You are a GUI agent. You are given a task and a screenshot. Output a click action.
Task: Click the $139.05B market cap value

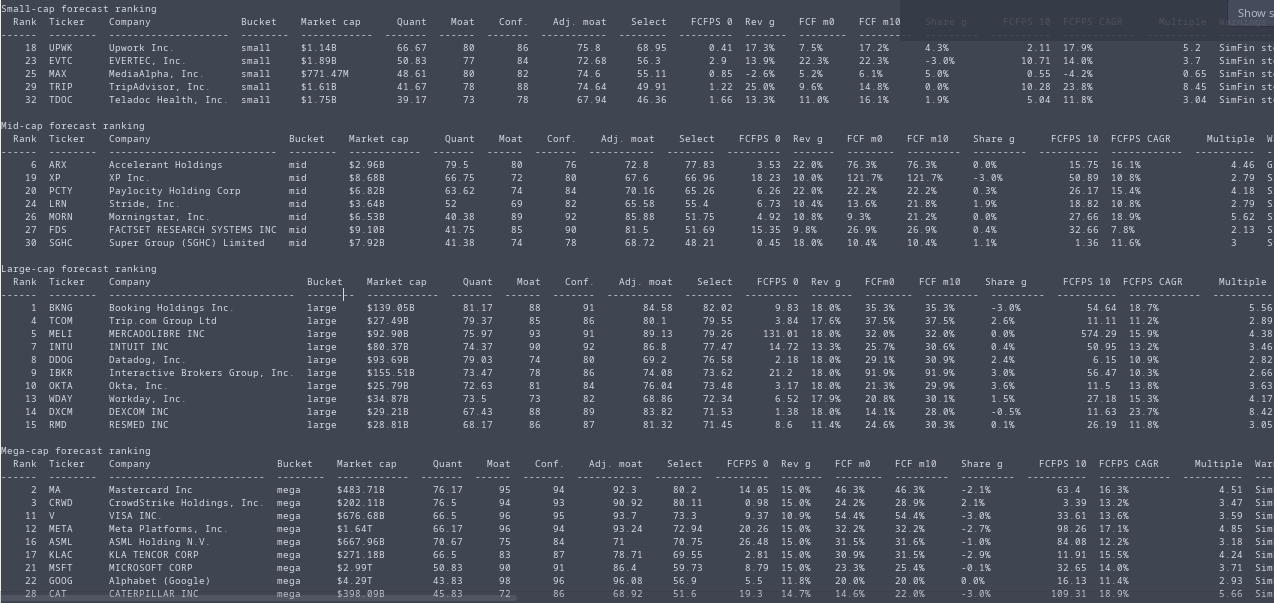(x=391, y=308)
